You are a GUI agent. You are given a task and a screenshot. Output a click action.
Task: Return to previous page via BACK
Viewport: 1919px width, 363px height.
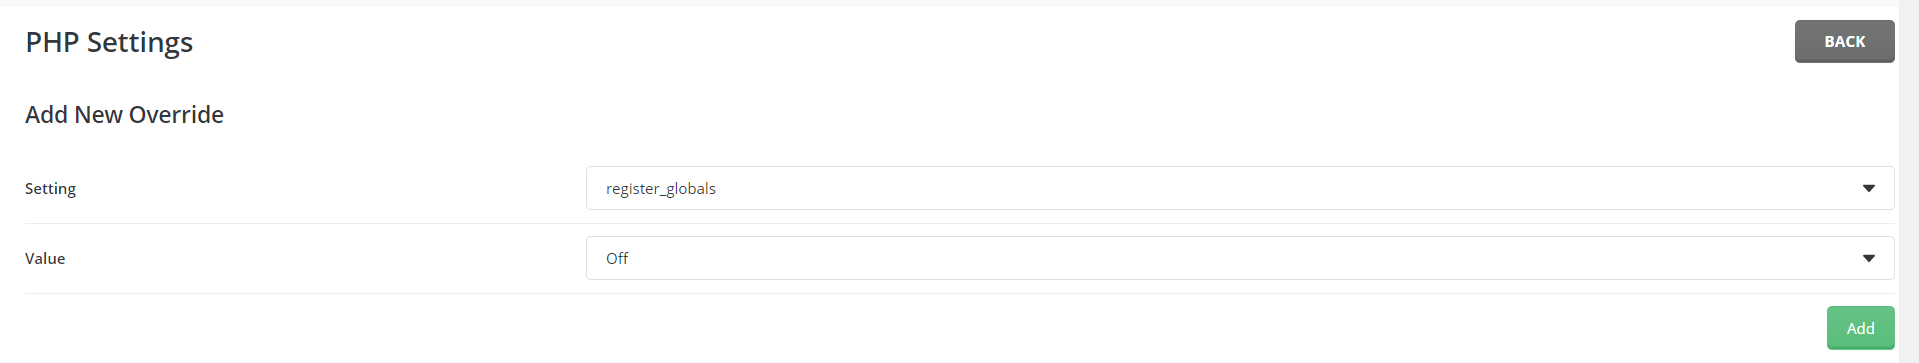1844,41
